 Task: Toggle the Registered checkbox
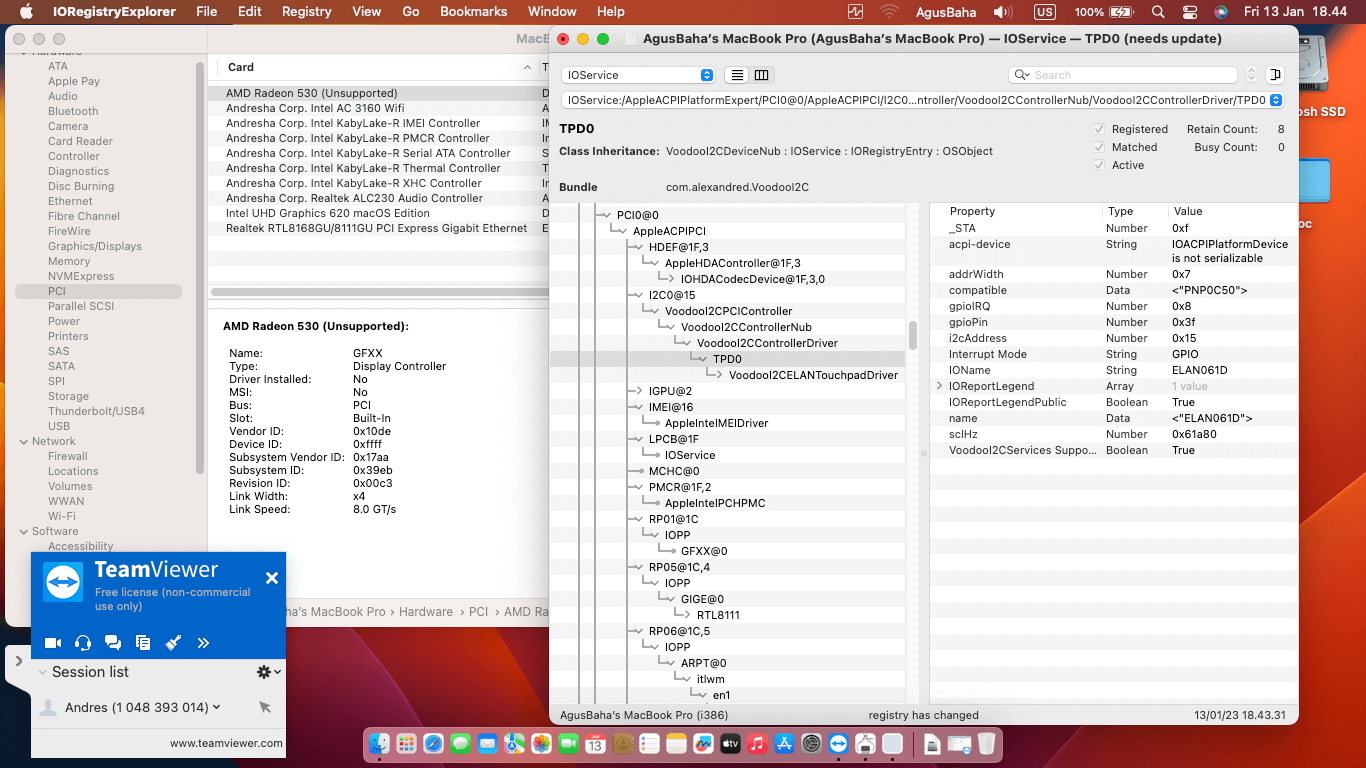click(1099, 129)
